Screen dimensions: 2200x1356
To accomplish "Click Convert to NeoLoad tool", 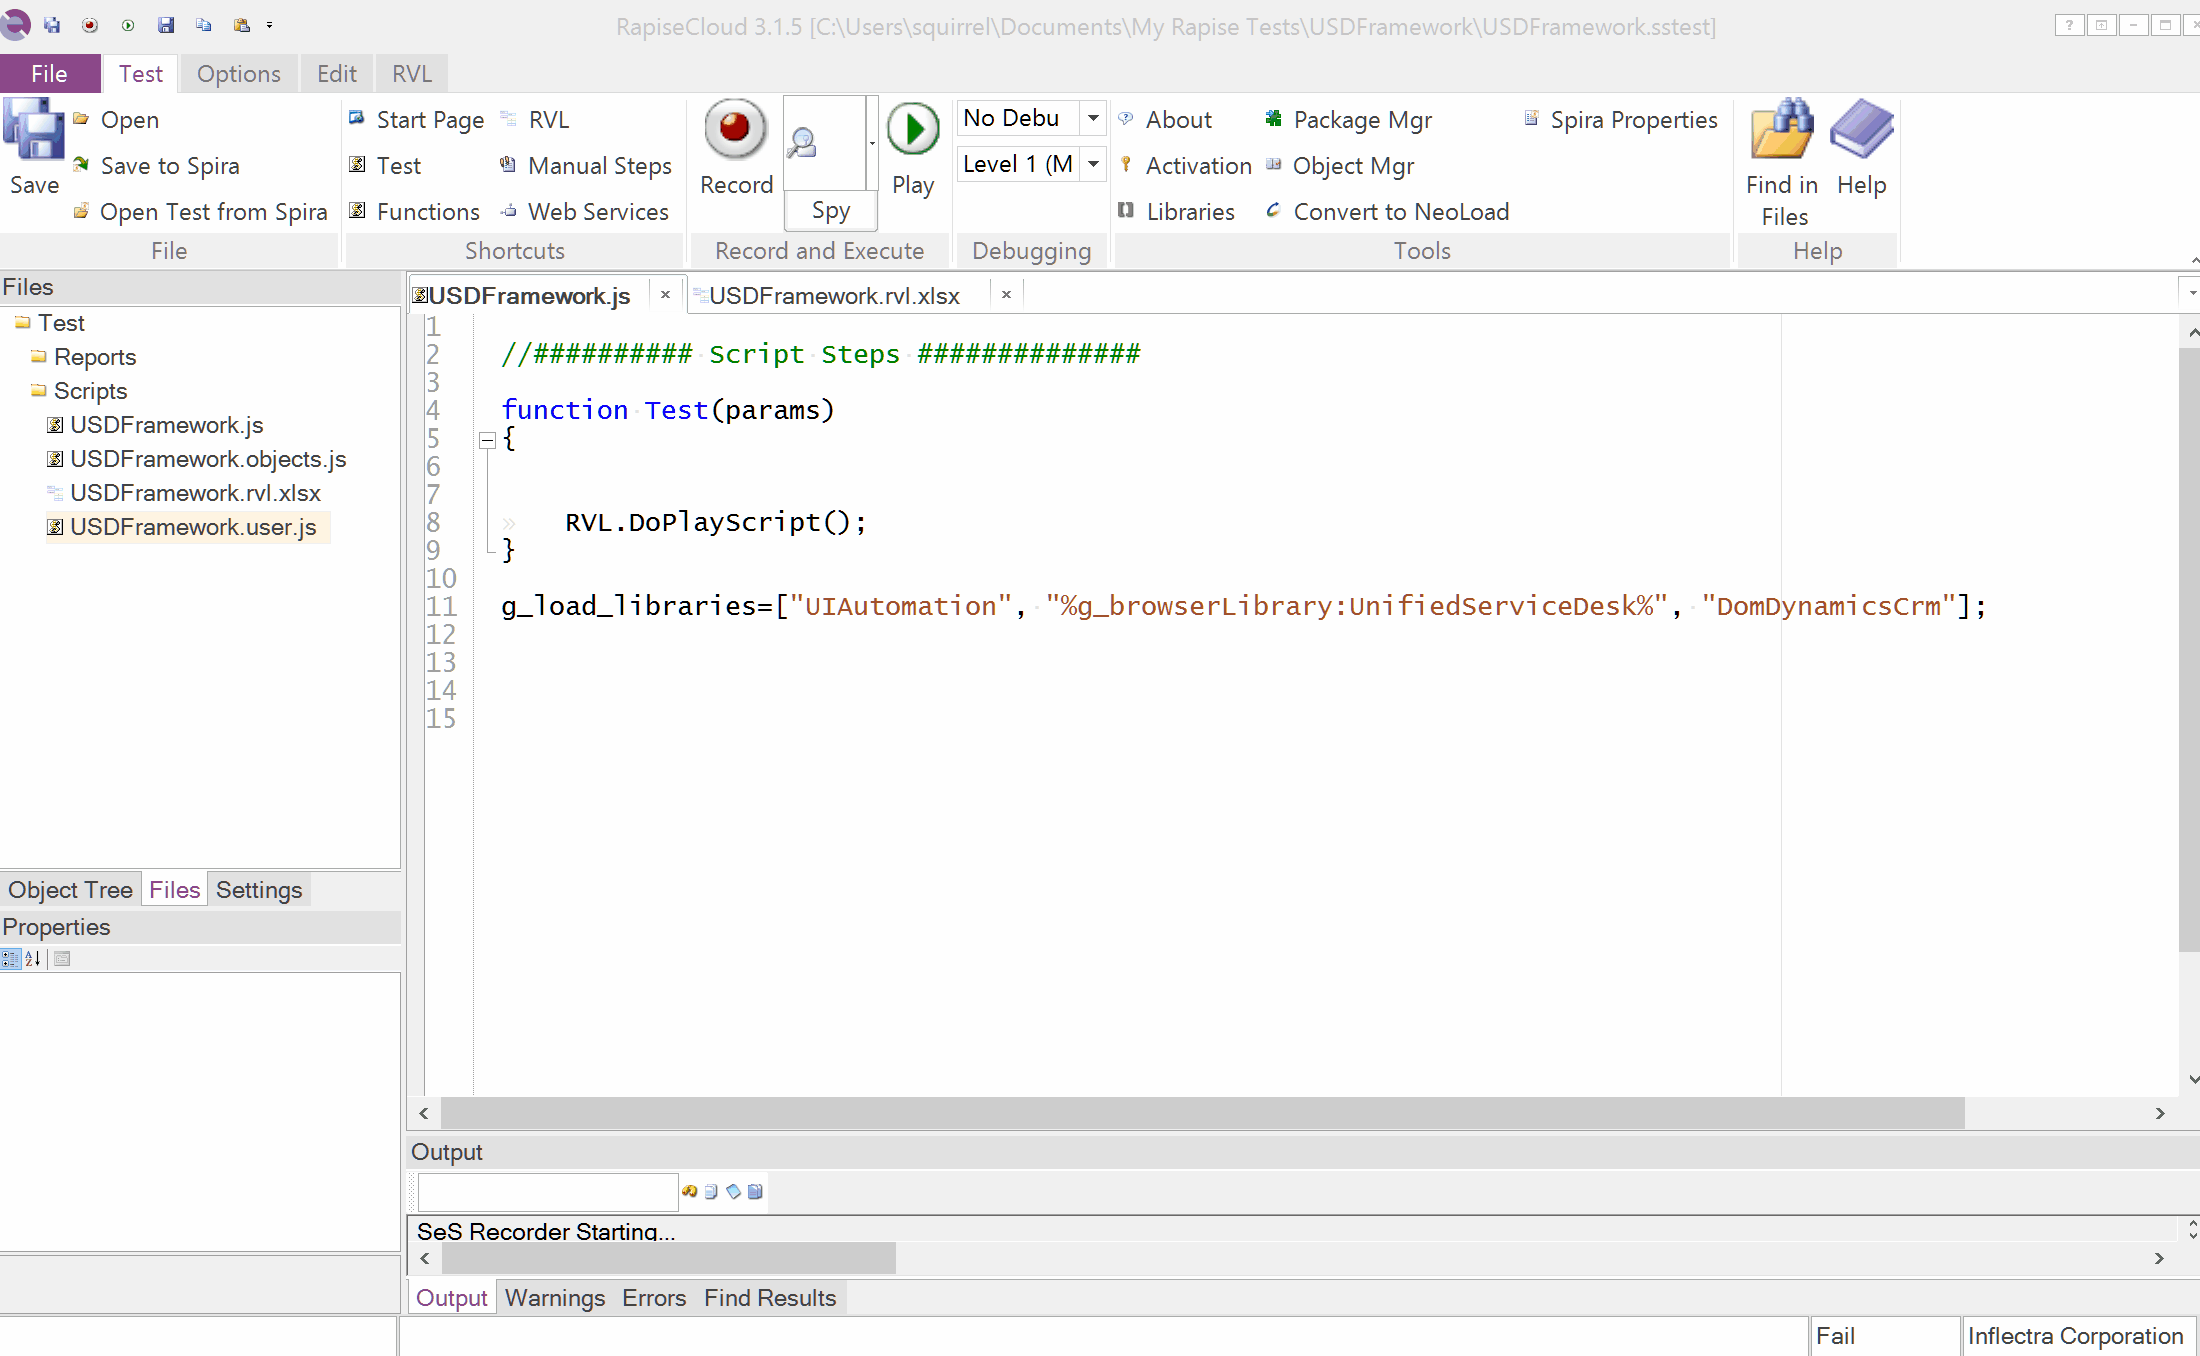I will pos(1400,212).
